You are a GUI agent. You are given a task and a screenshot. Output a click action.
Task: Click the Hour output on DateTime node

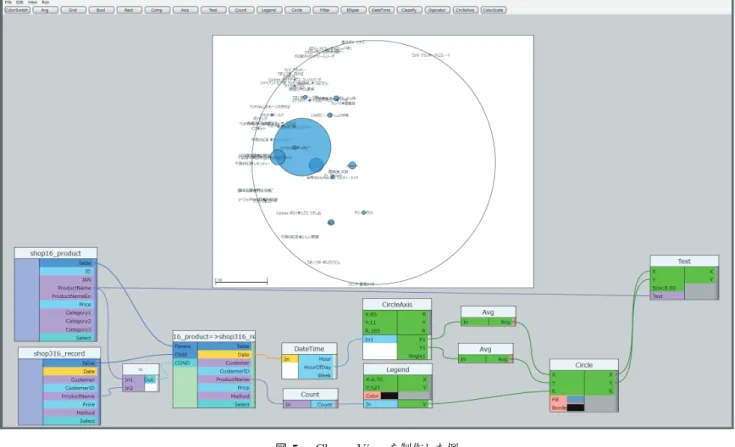317,359
